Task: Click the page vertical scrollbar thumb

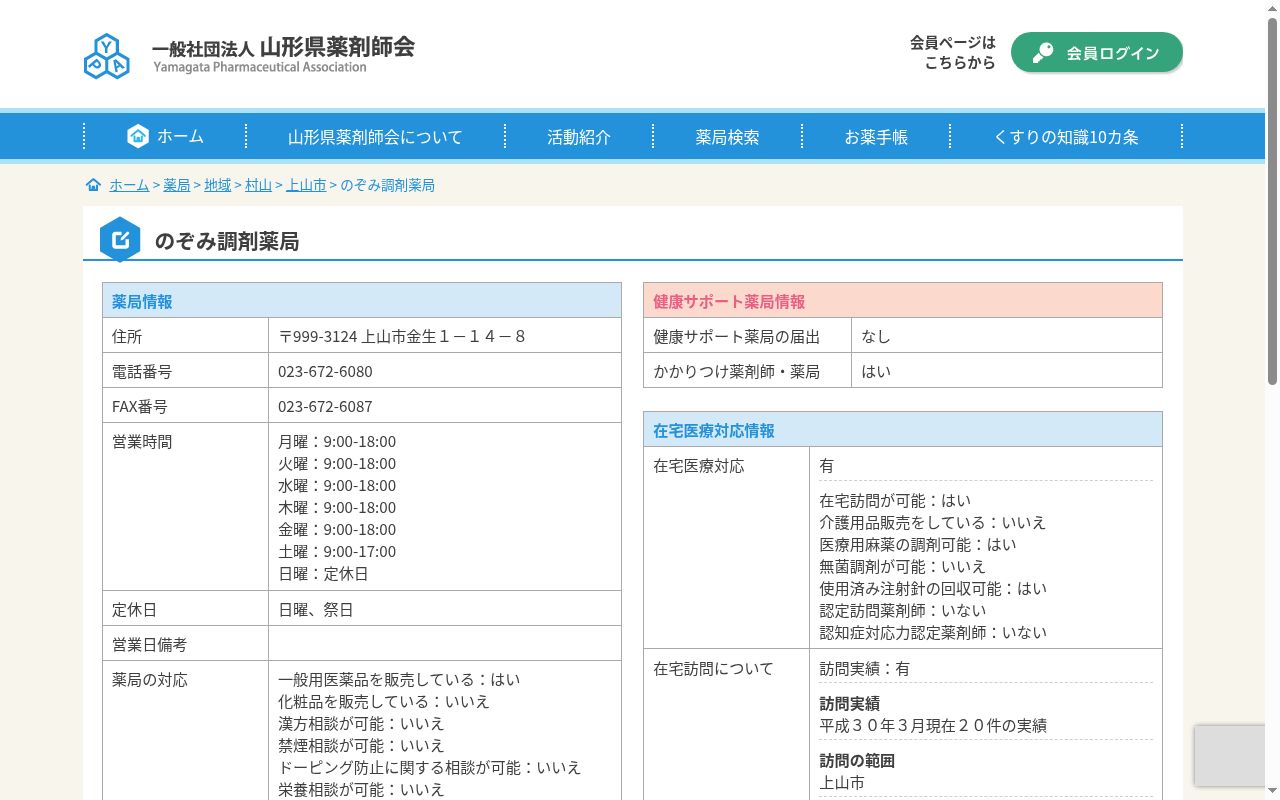Action: (1272, 200)
